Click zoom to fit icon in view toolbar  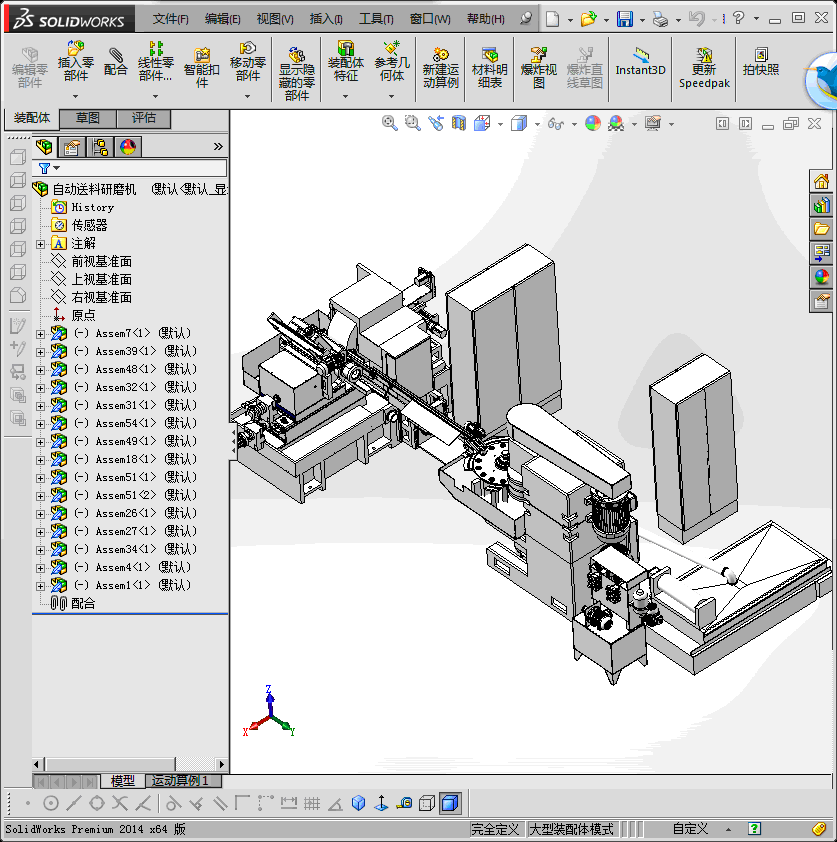tap(390, 123)
